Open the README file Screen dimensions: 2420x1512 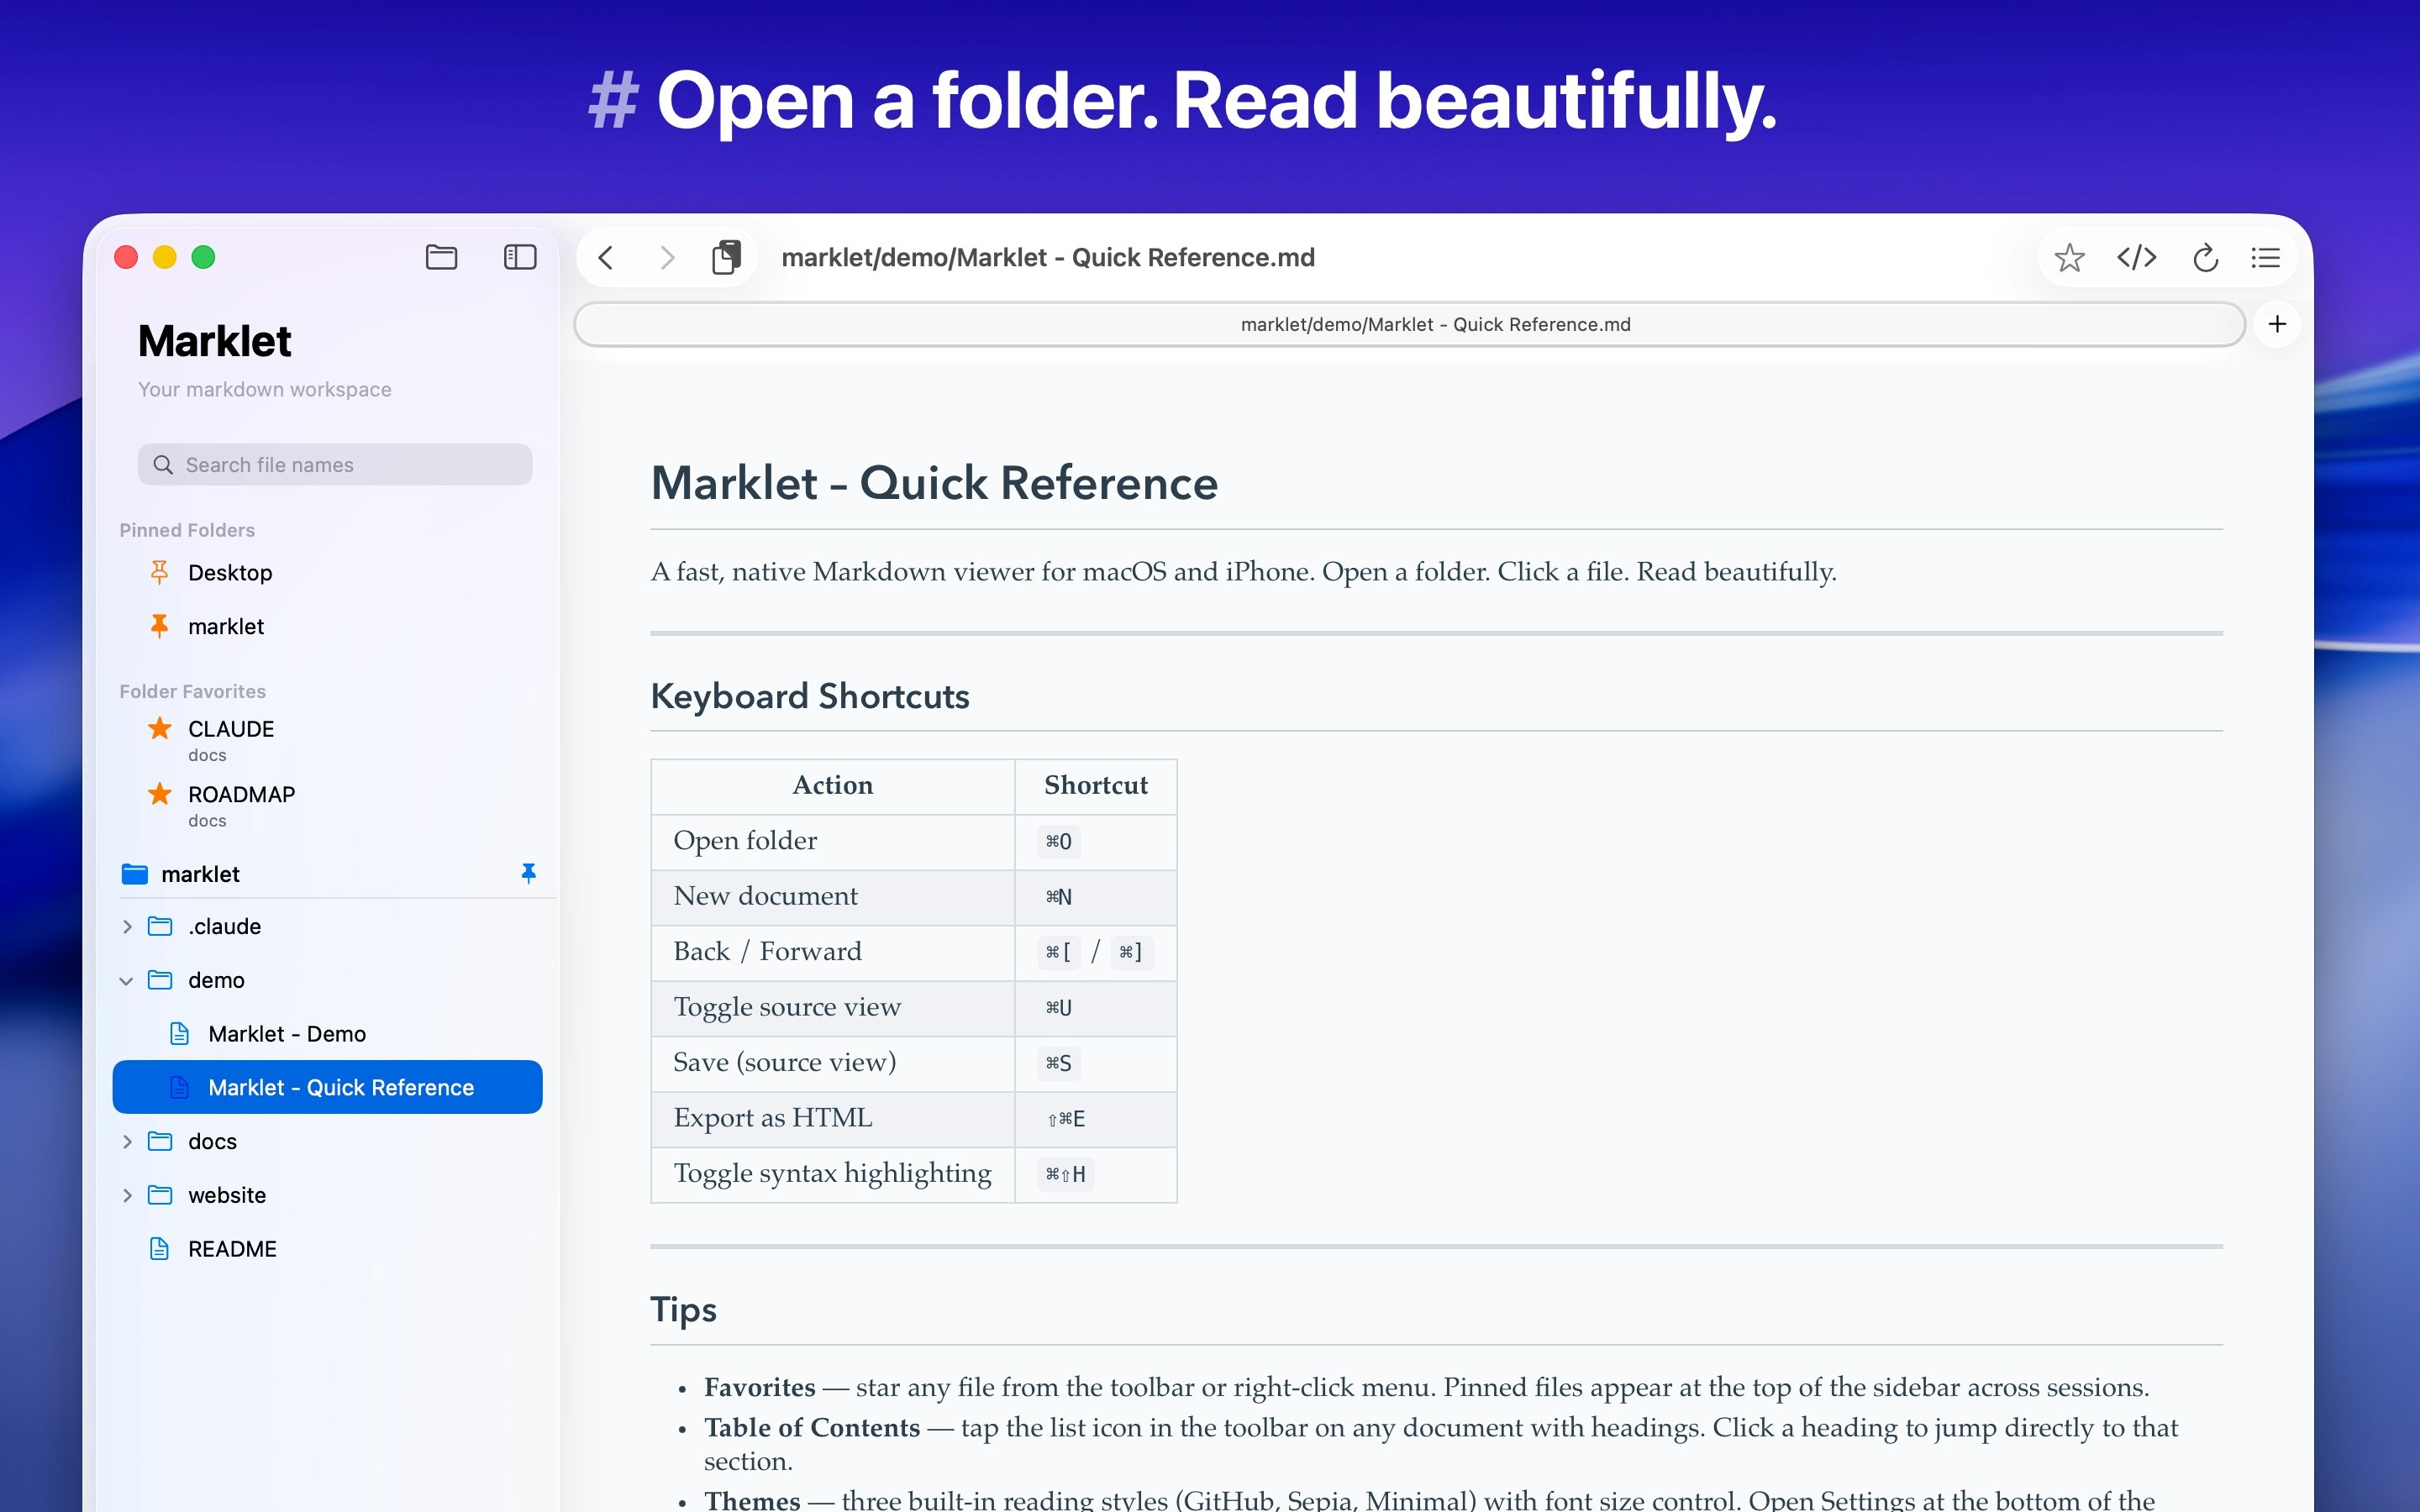pos(232,1249)
